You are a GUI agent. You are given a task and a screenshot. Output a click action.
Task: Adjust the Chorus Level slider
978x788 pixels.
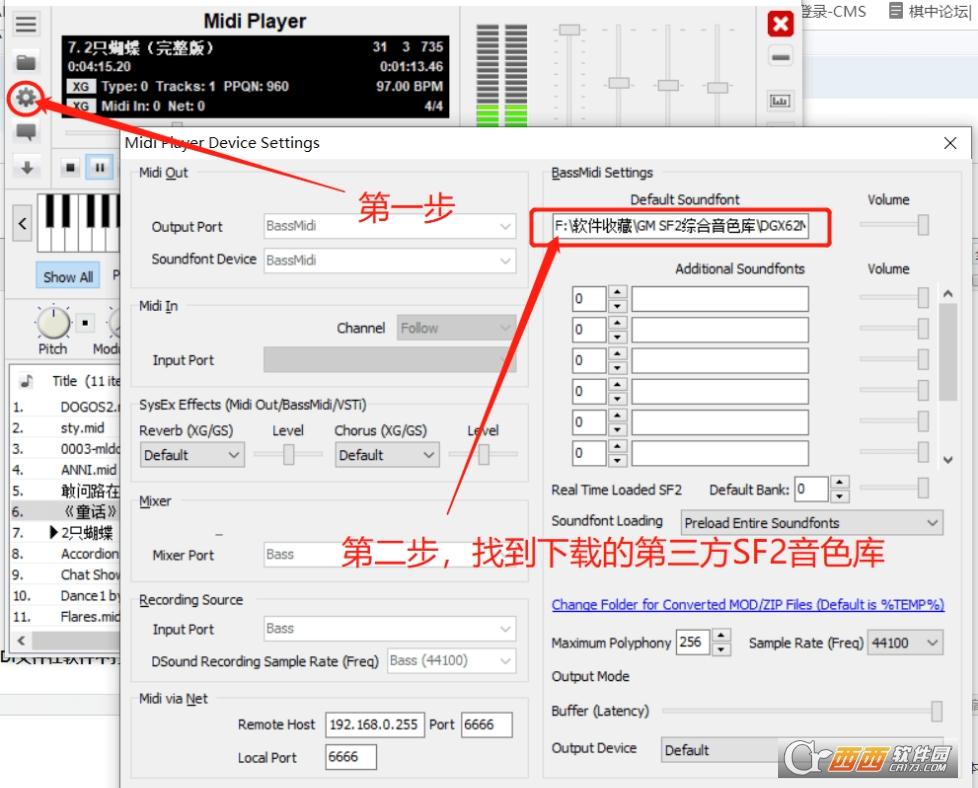[483, 454]
